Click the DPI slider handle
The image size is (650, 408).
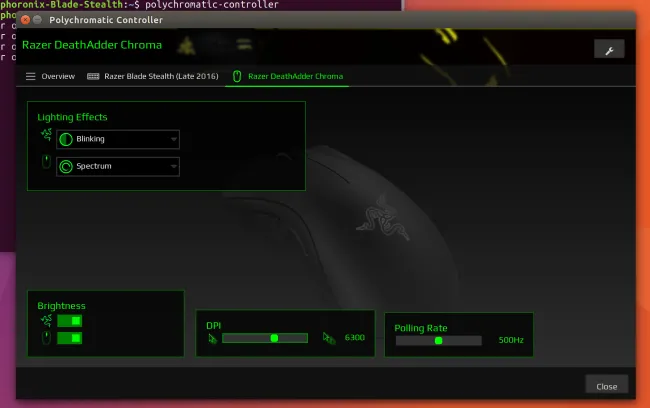click(274, 338)
